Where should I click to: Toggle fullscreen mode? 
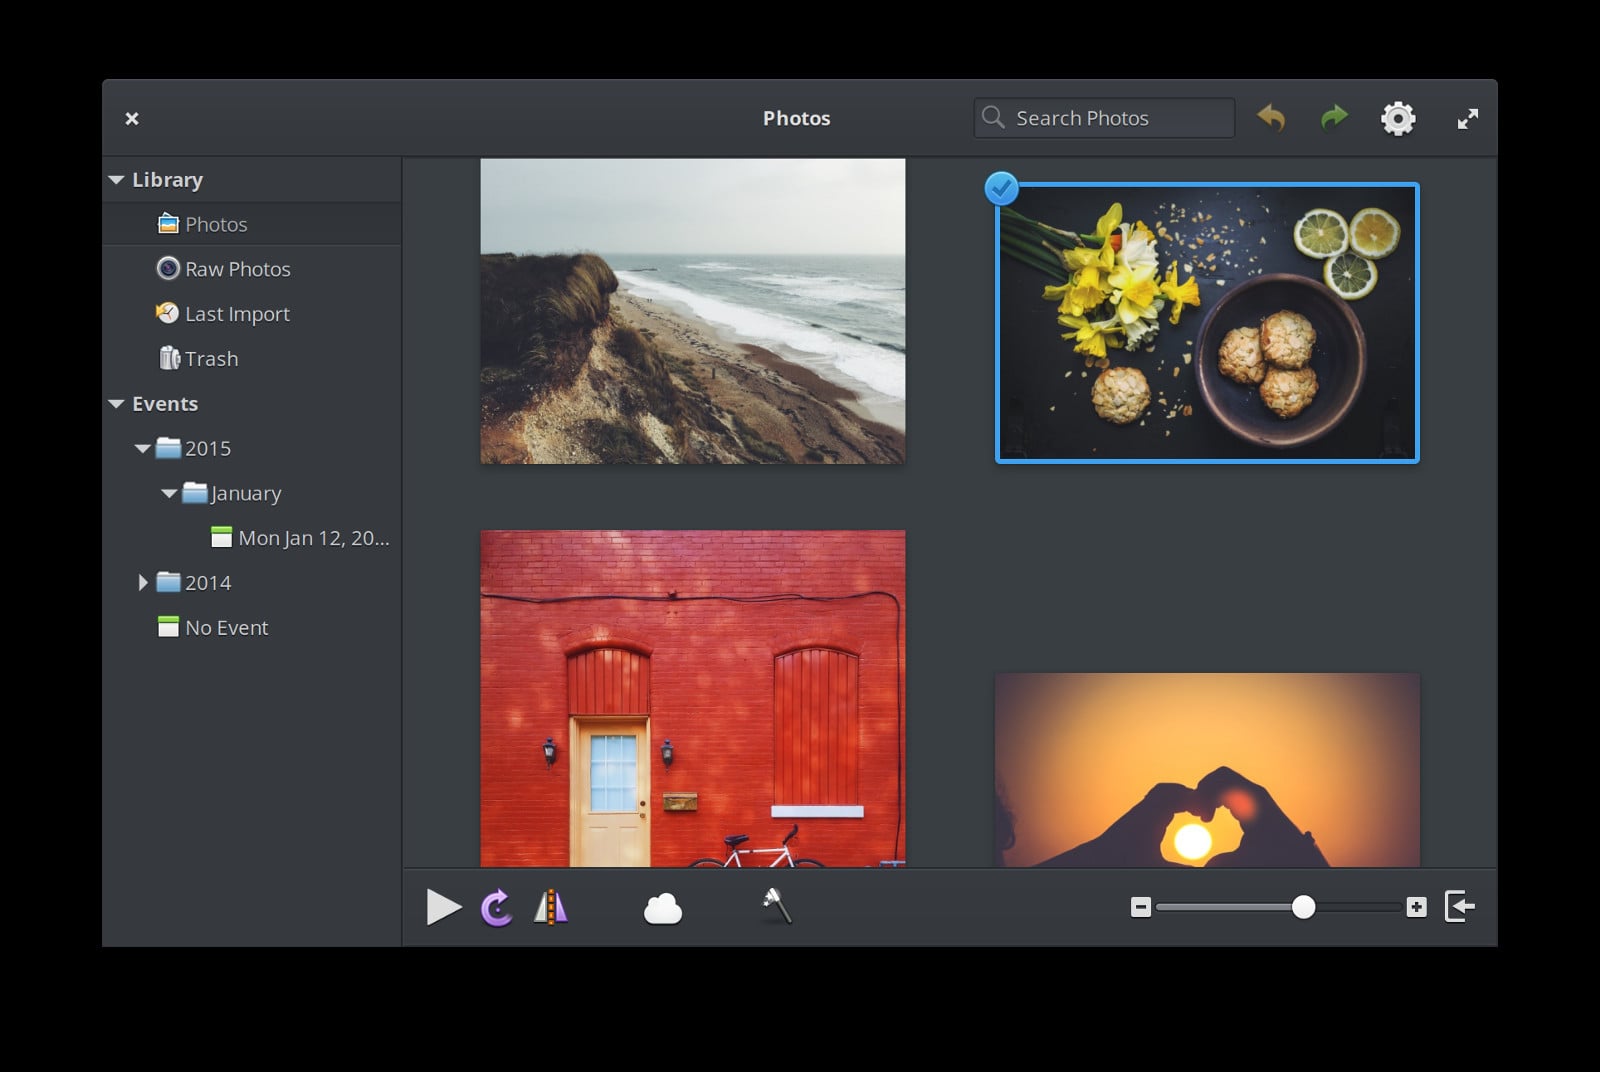pyautogui.click(x=1468, y=117)
